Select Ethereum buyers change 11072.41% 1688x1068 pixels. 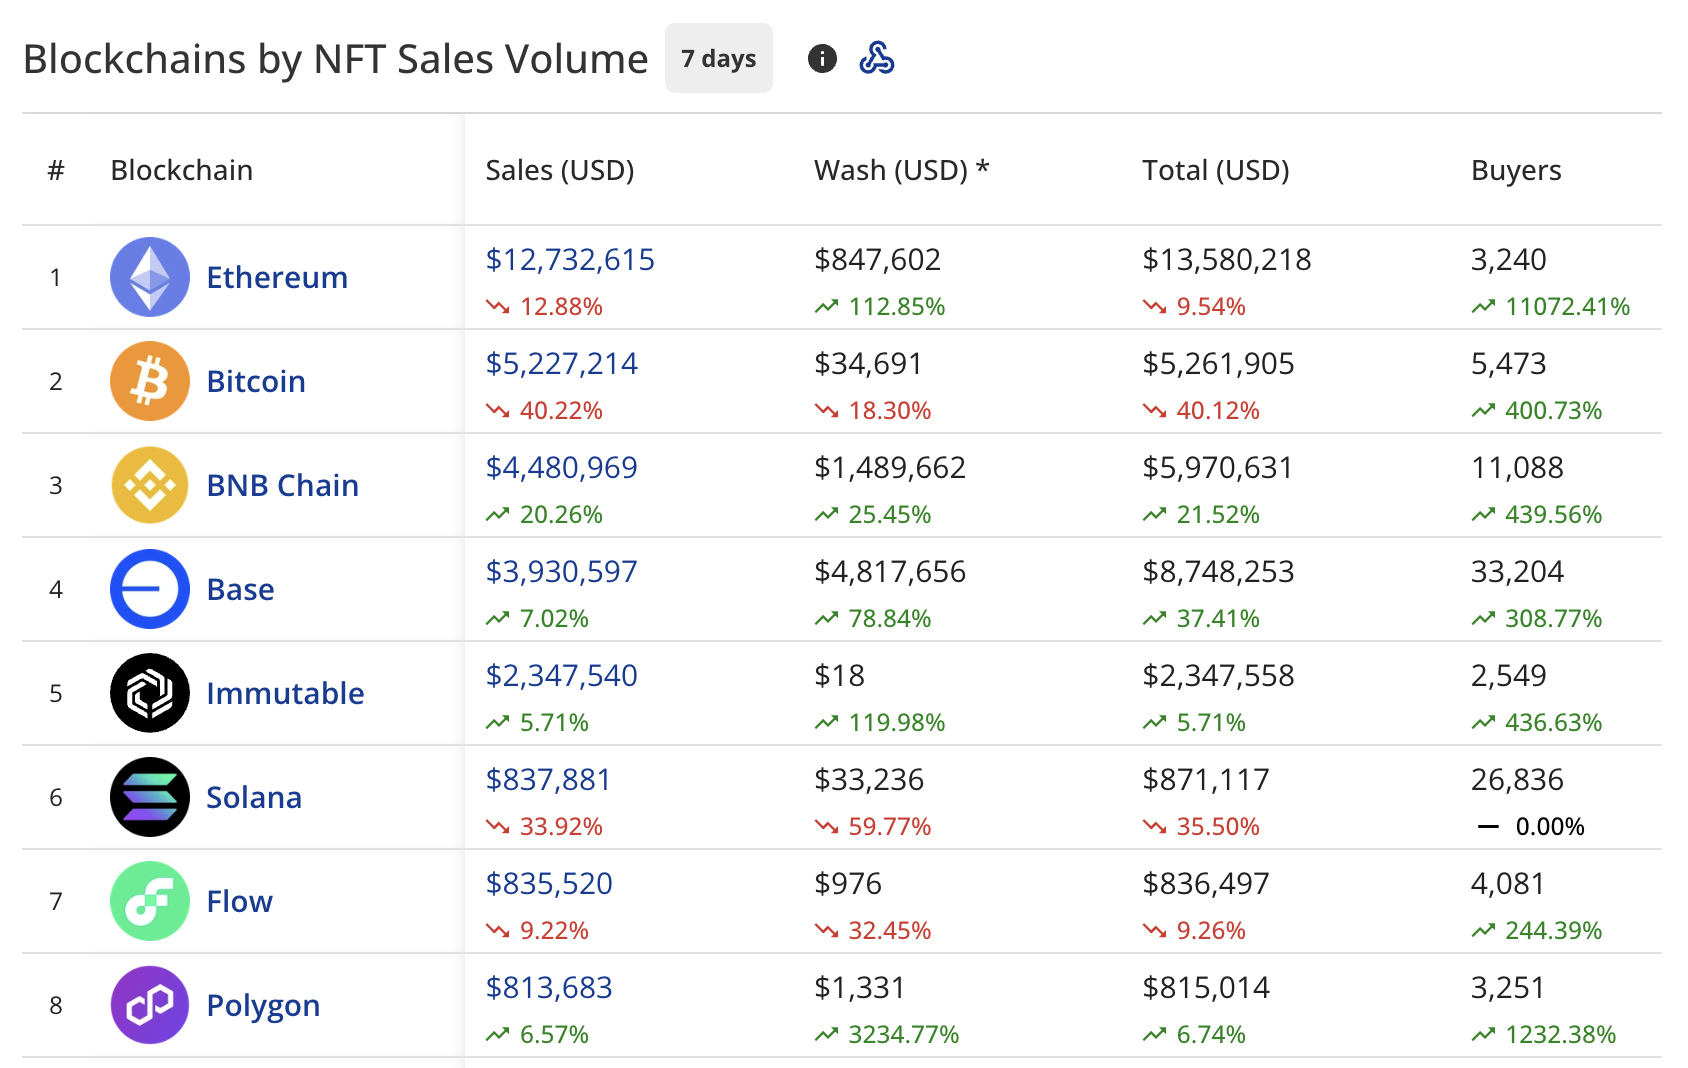point(1568,307)
